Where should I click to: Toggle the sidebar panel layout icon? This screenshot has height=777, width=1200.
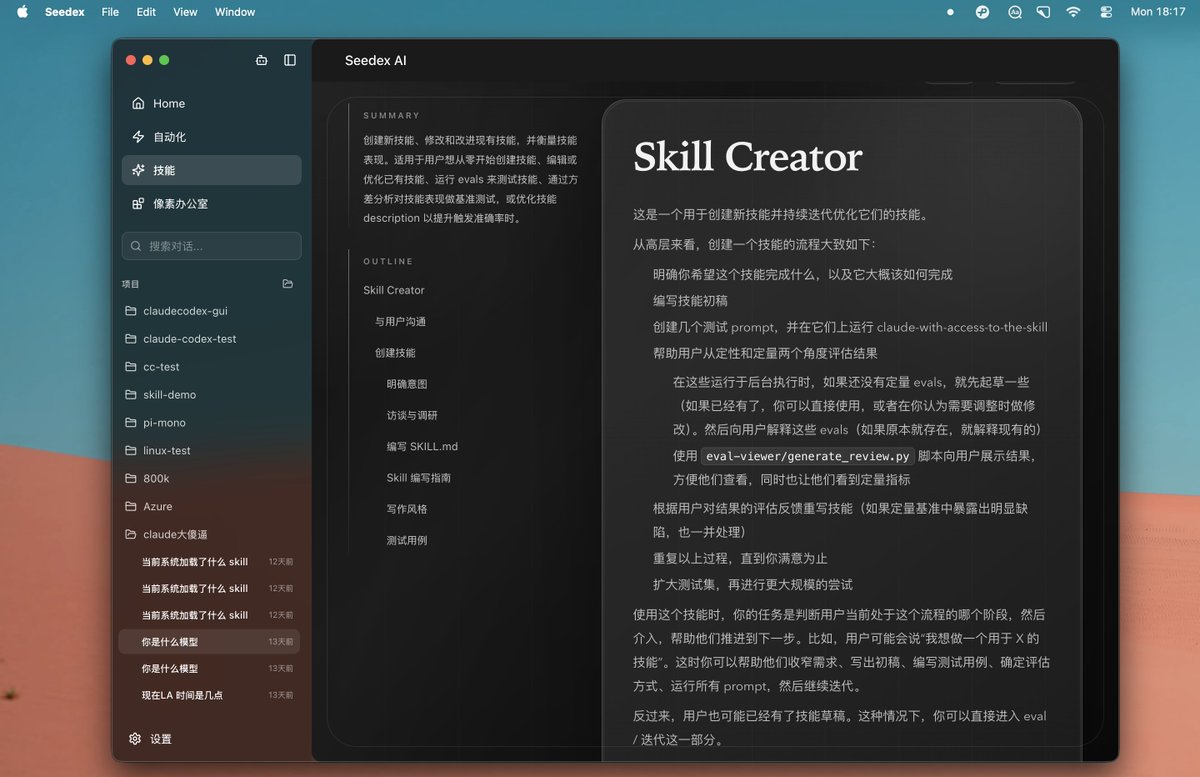(x=290, y=60)
